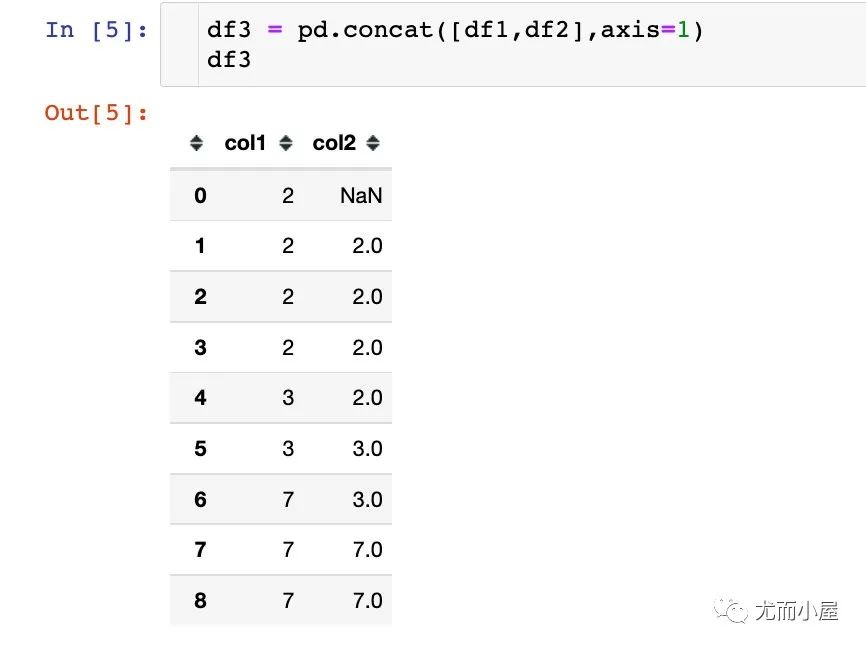Screen dimensions: 866x648
Task: Click col2 value 3.0 in row 5
Action: click(367, 449)
